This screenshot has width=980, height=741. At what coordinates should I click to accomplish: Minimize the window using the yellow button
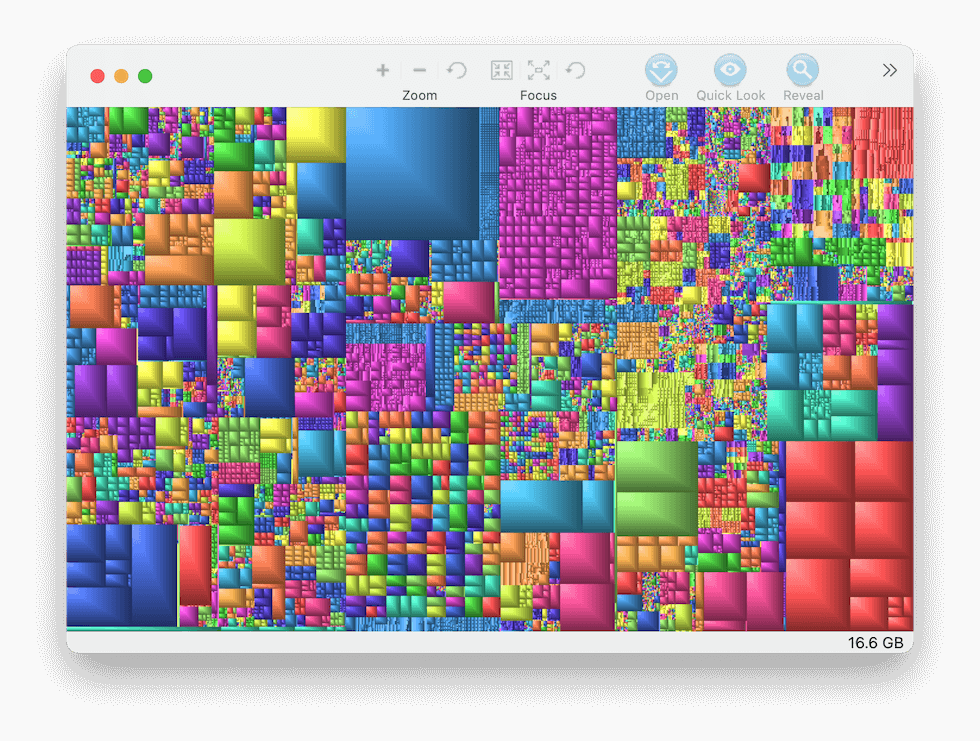click(x=121, y=76)
